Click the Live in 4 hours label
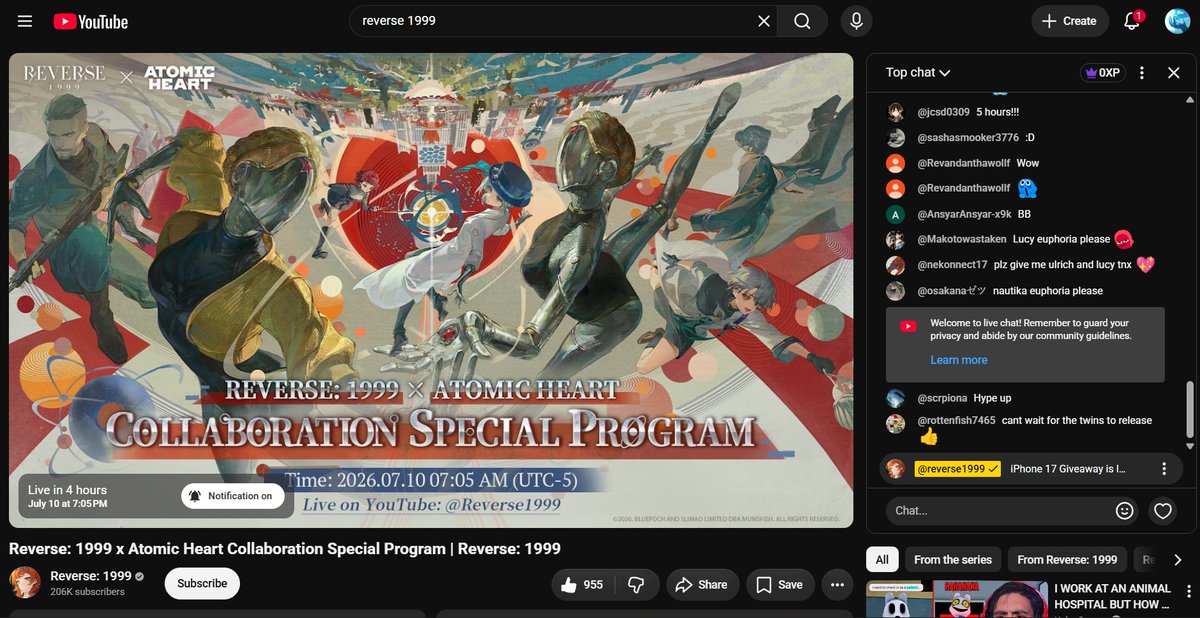Viewport: 1200px width, 618px height. [x=67, y=490]
